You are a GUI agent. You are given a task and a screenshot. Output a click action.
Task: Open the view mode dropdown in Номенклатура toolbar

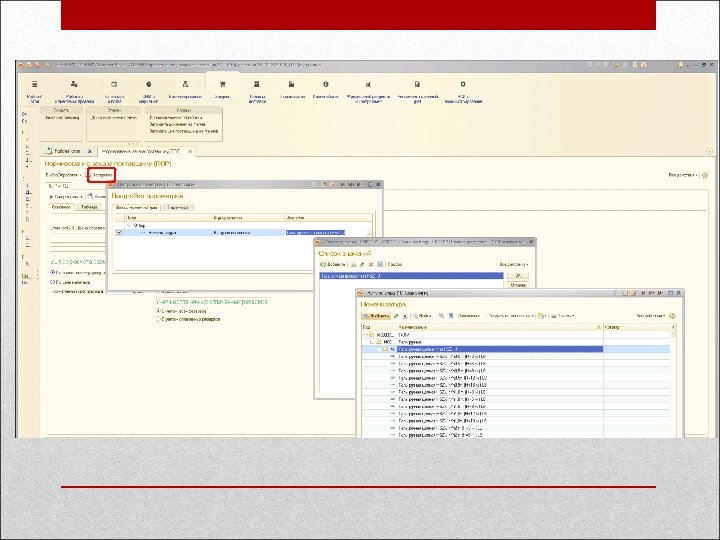(x=542, y=316)
